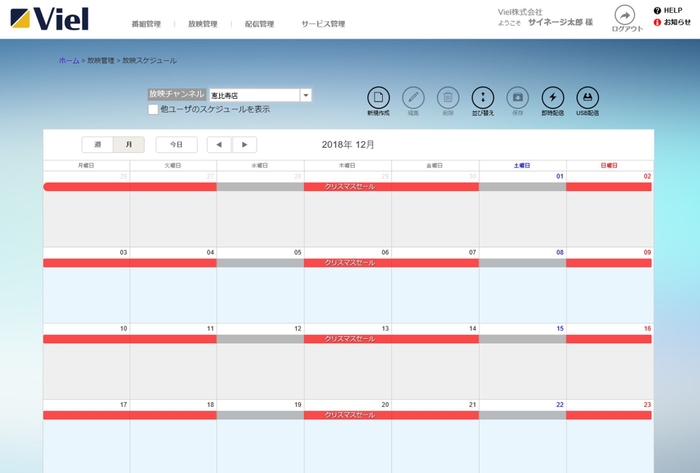
Task: Switch calendar to 週 view
Action: pos(97,145)
